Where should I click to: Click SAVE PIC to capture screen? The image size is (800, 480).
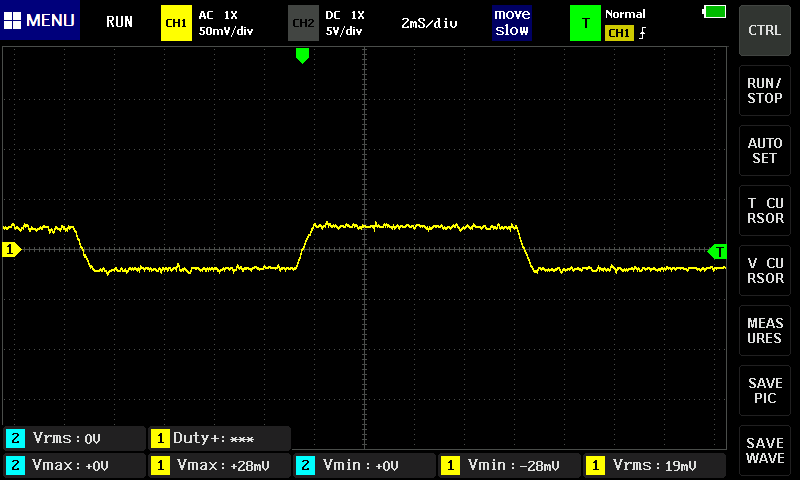(764, 391)
